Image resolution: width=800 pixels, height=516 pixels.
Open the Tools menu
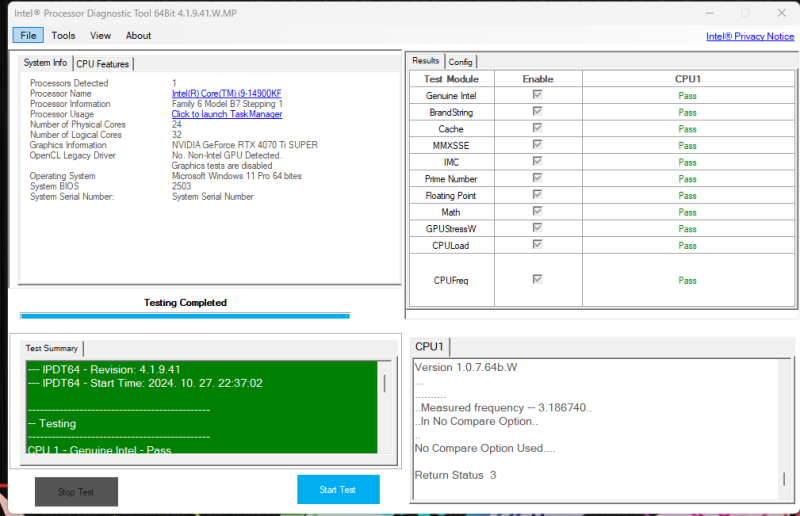click(63, 35)
